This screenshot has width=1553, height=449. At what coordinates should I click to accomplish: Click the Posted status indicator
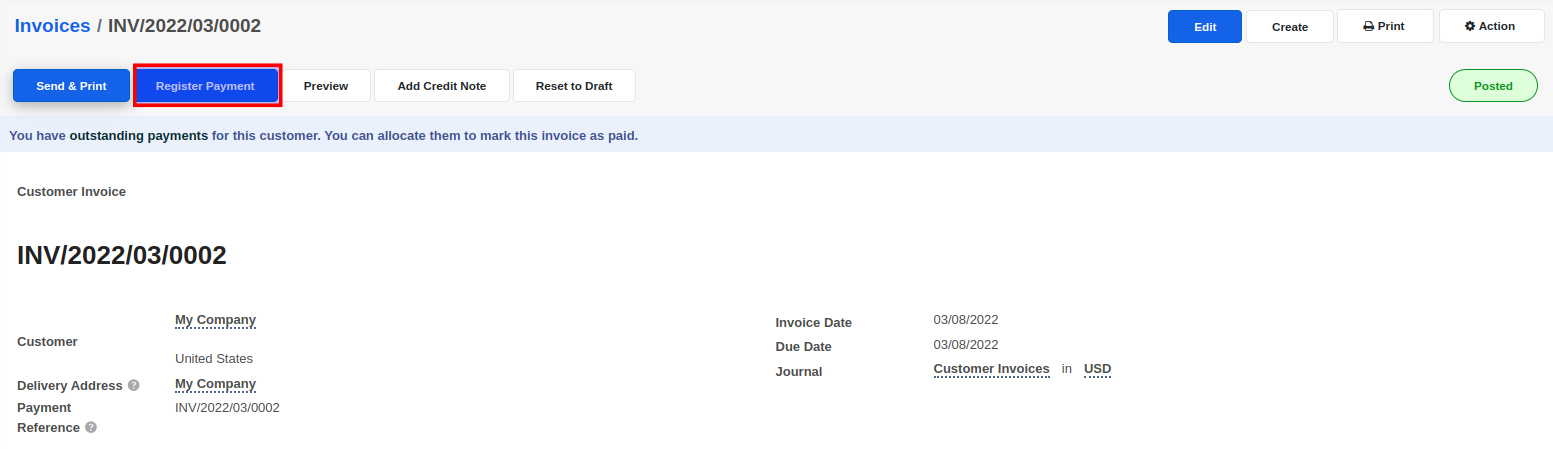click(x=1492, y=86)
